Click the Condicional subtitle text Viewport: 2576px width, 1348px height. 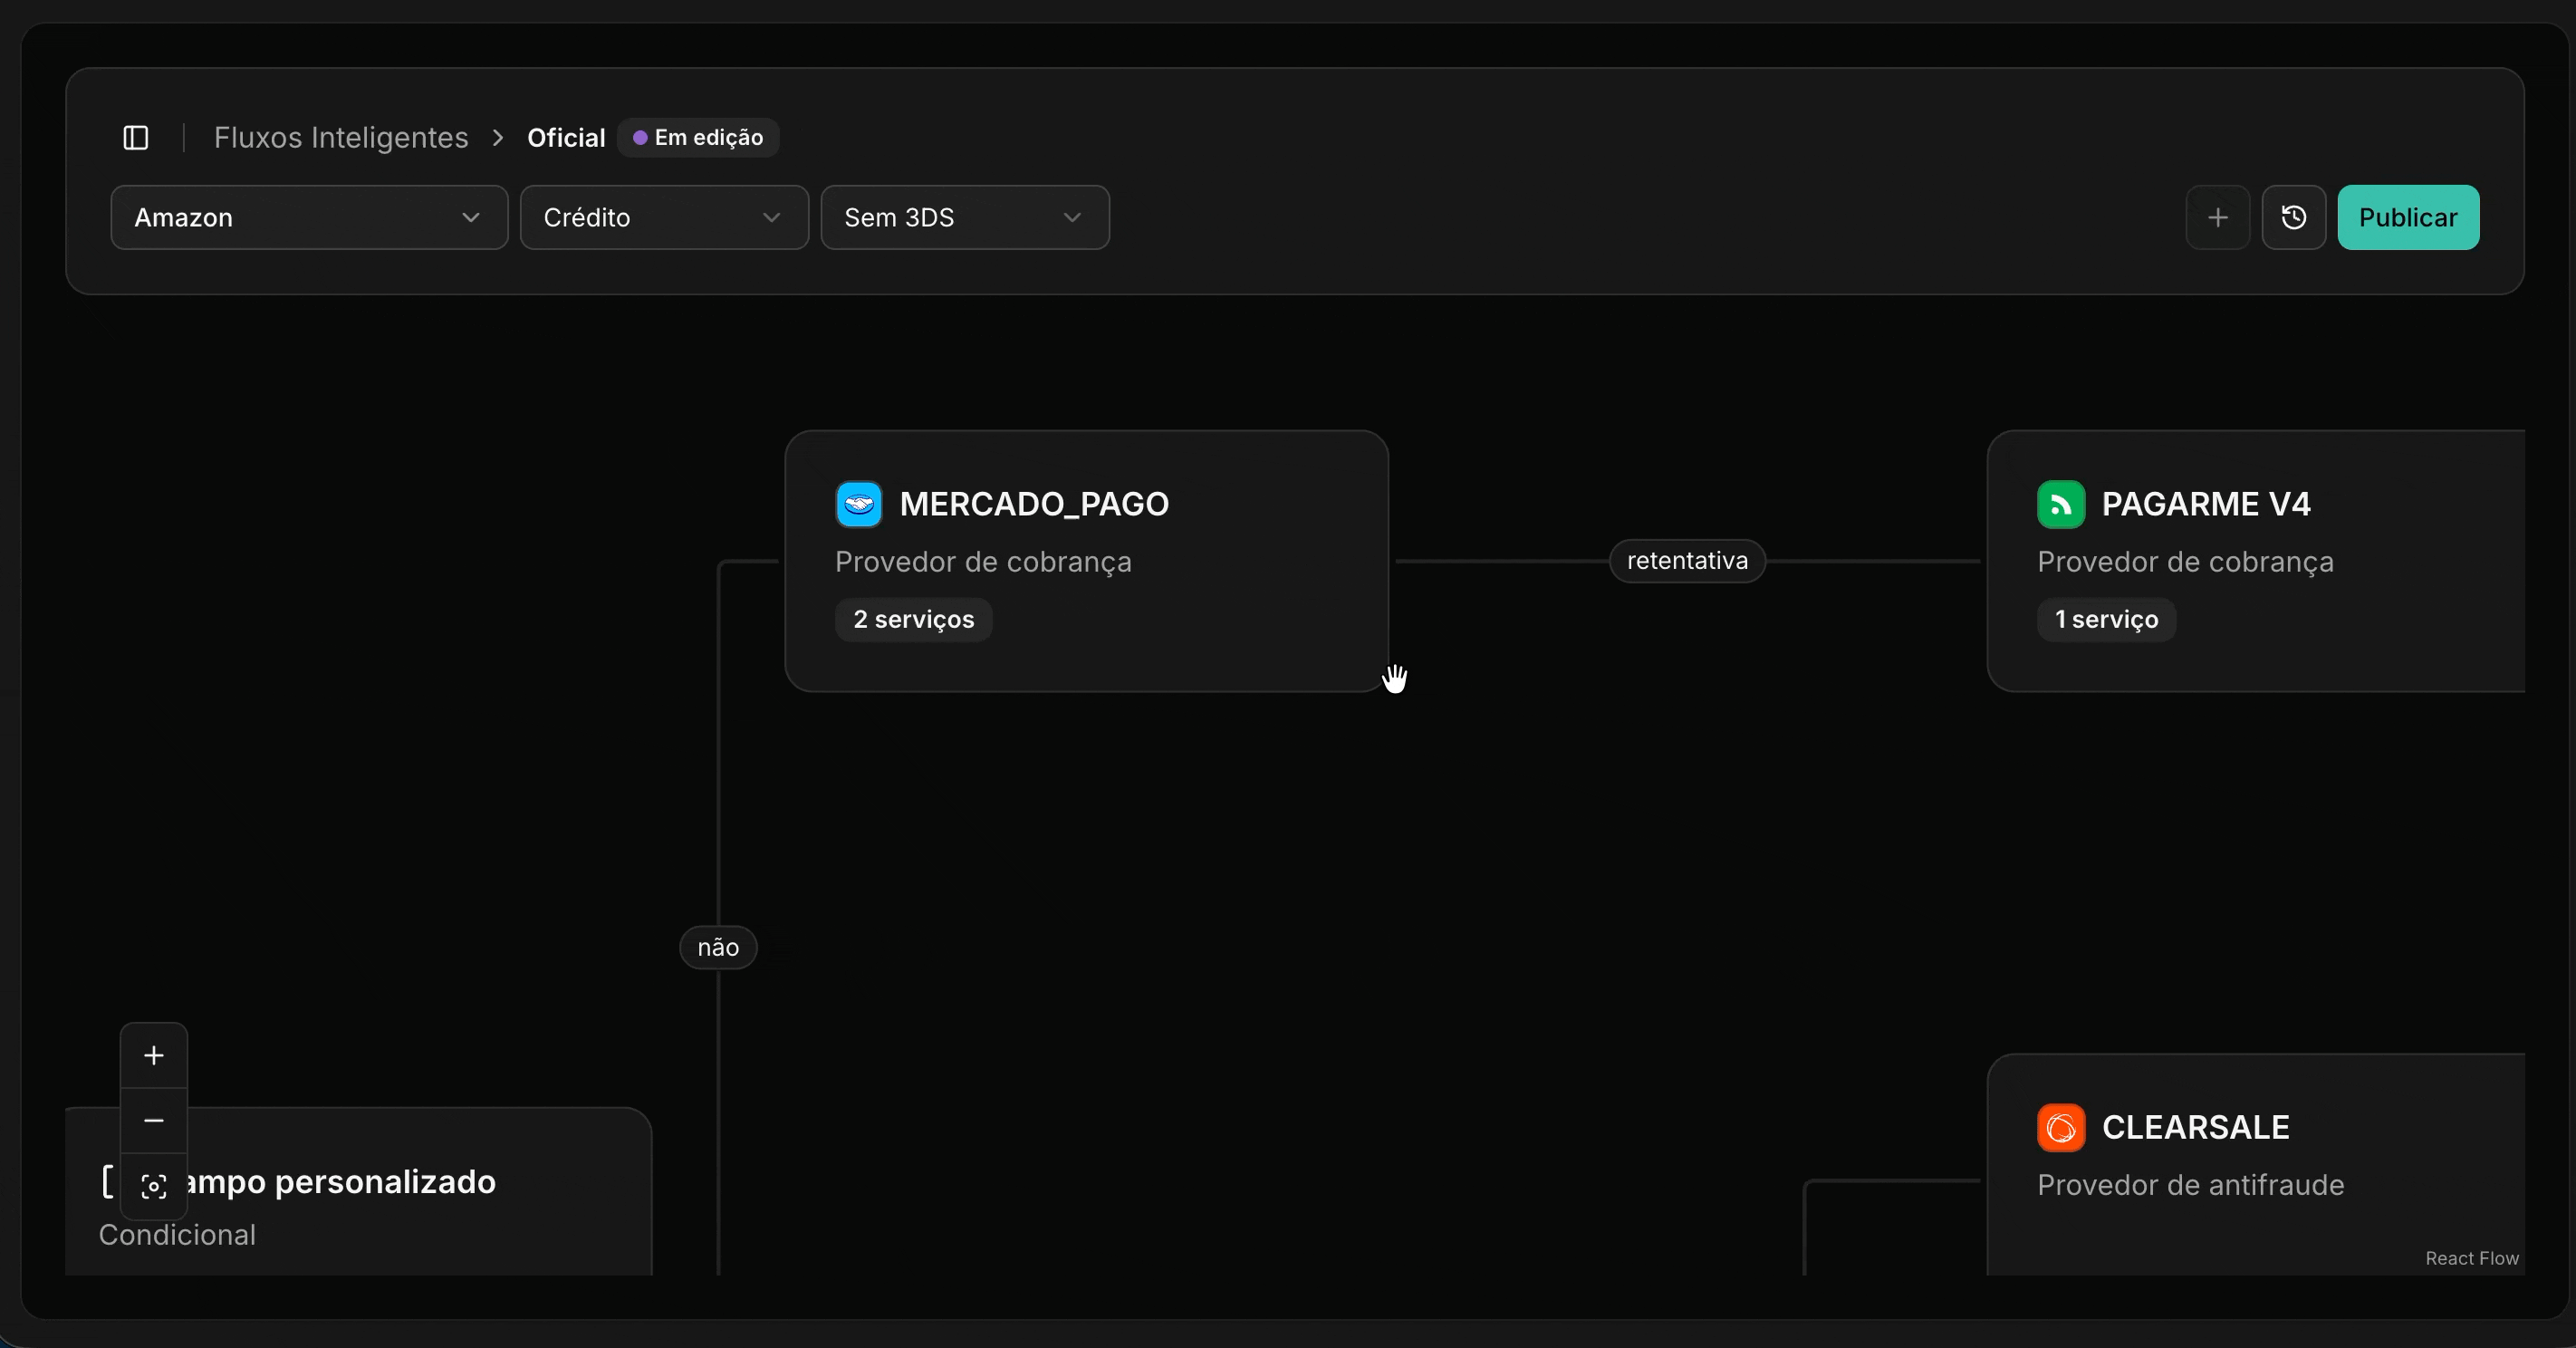point(177,1235)
